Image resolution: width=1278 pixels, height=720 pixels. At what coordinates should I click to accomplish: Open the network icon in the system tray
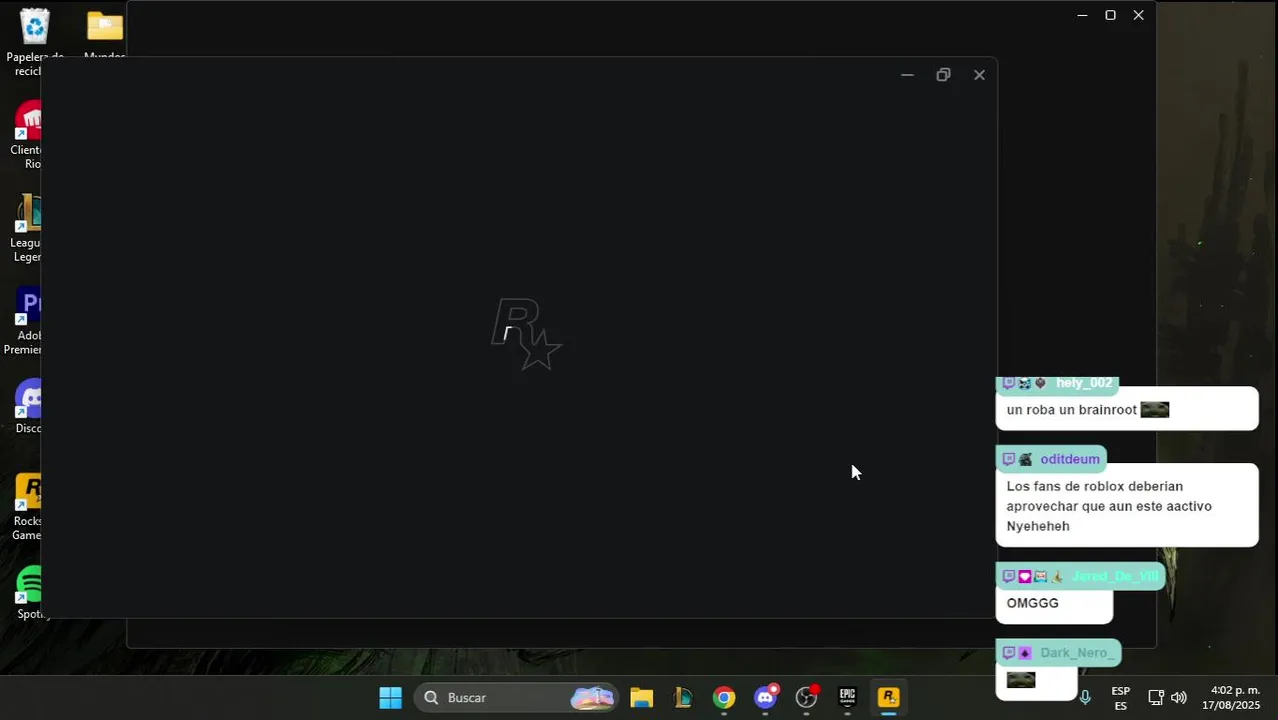coord(1156,698)
